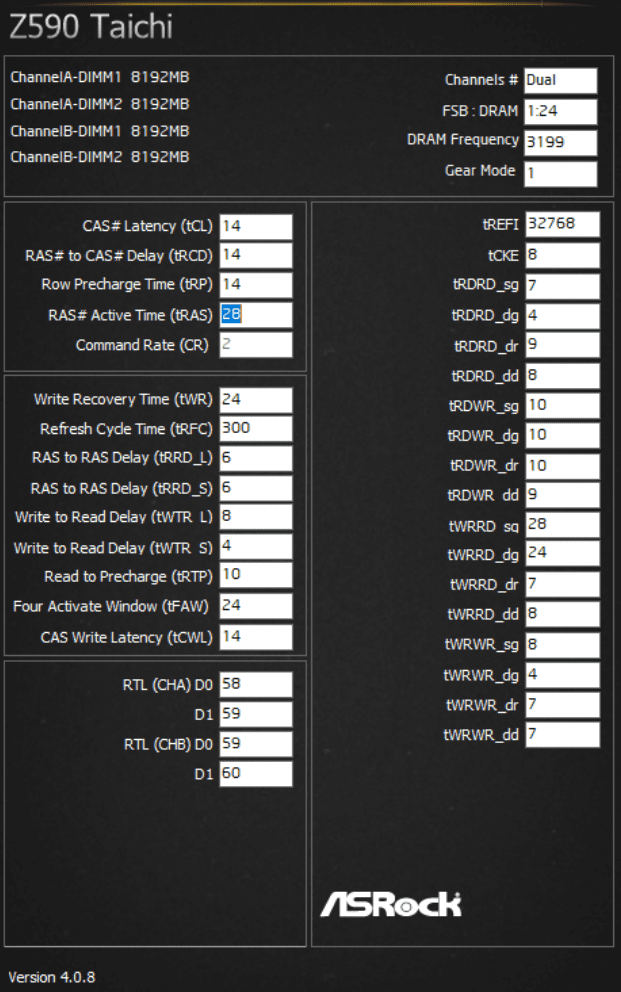The width and height of the screenshot is (621, 992).
Task: Select the RTL (CHA) D1 field showing 59
Action: click(x=256, y=714)
